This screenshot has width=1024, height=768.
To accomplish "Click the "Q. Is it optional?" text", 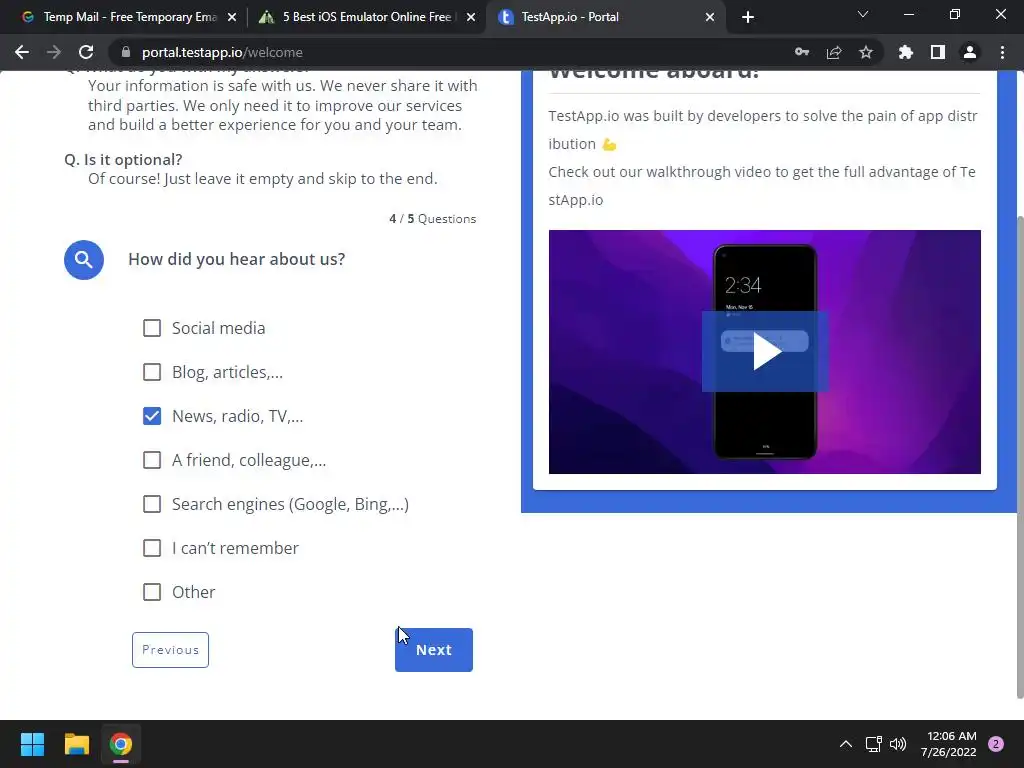I will tap(123, 159).
